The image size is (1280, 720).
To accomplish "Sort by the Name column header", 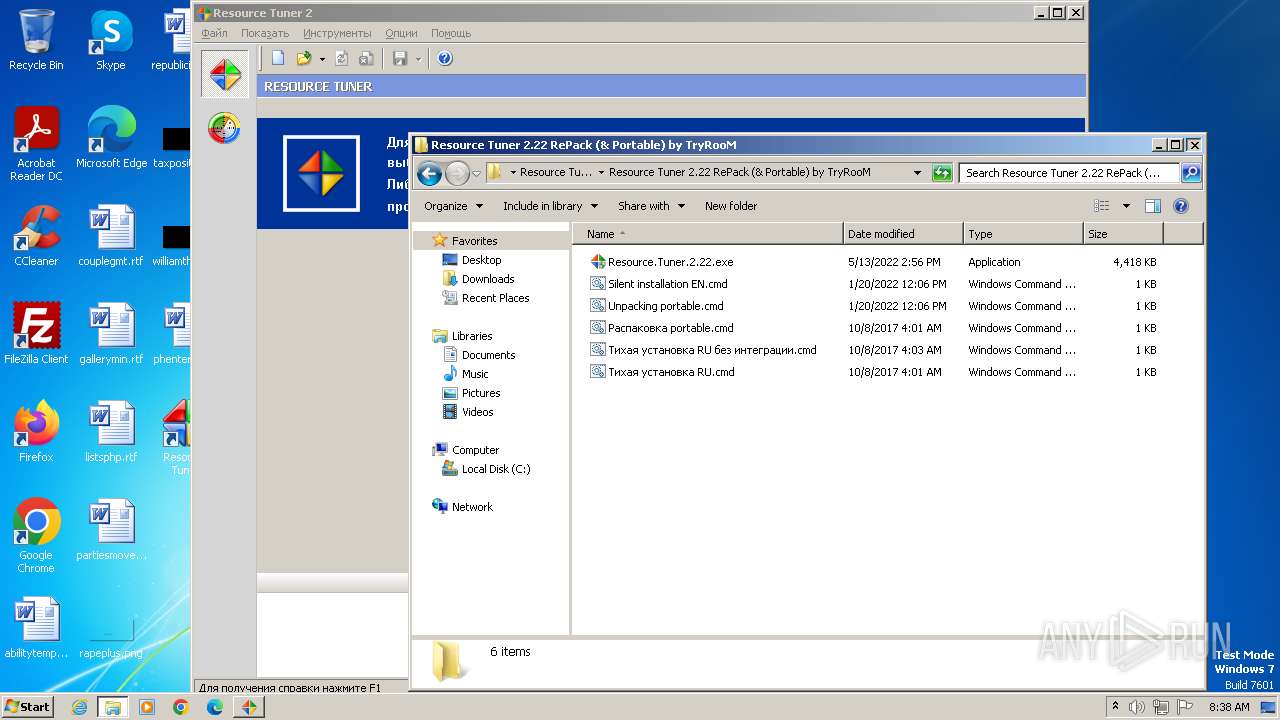I will coord(708,234).
